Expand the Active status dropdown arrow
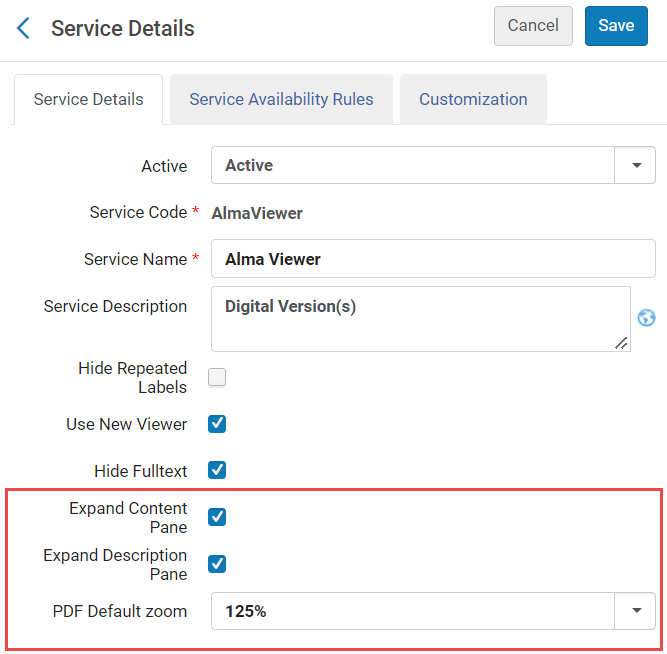Screen dimensions: 667x654 click(636, 165)
